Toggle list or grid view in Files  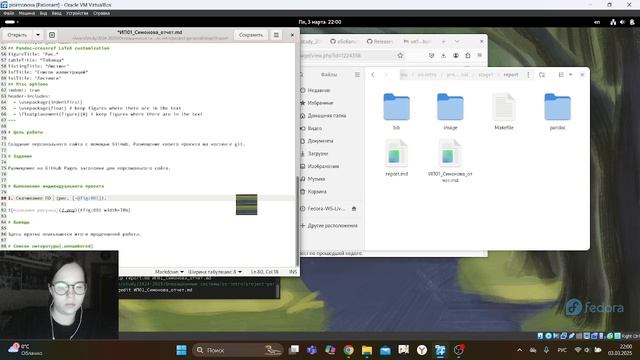point(561,75)
